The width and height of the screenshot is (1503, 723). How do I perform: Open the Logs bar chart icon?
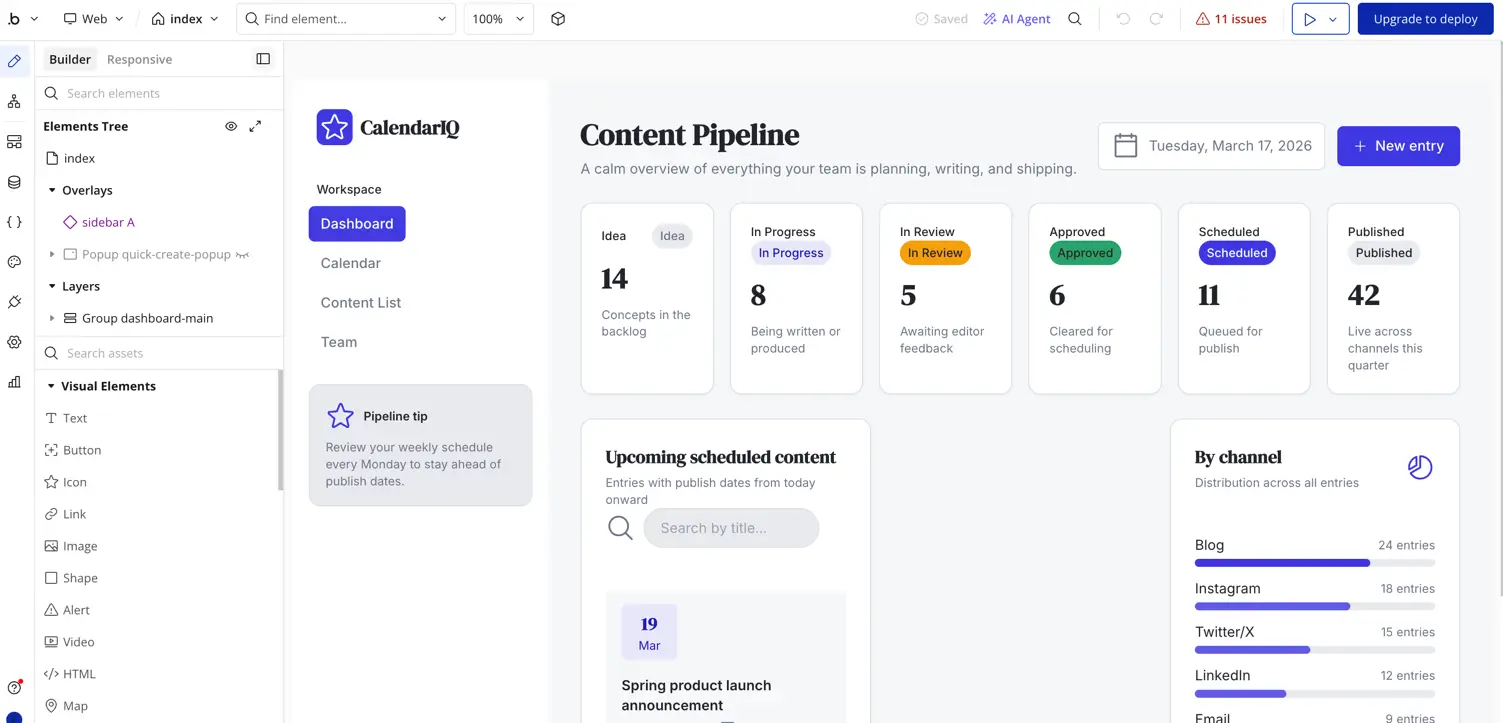pos(14,382)
